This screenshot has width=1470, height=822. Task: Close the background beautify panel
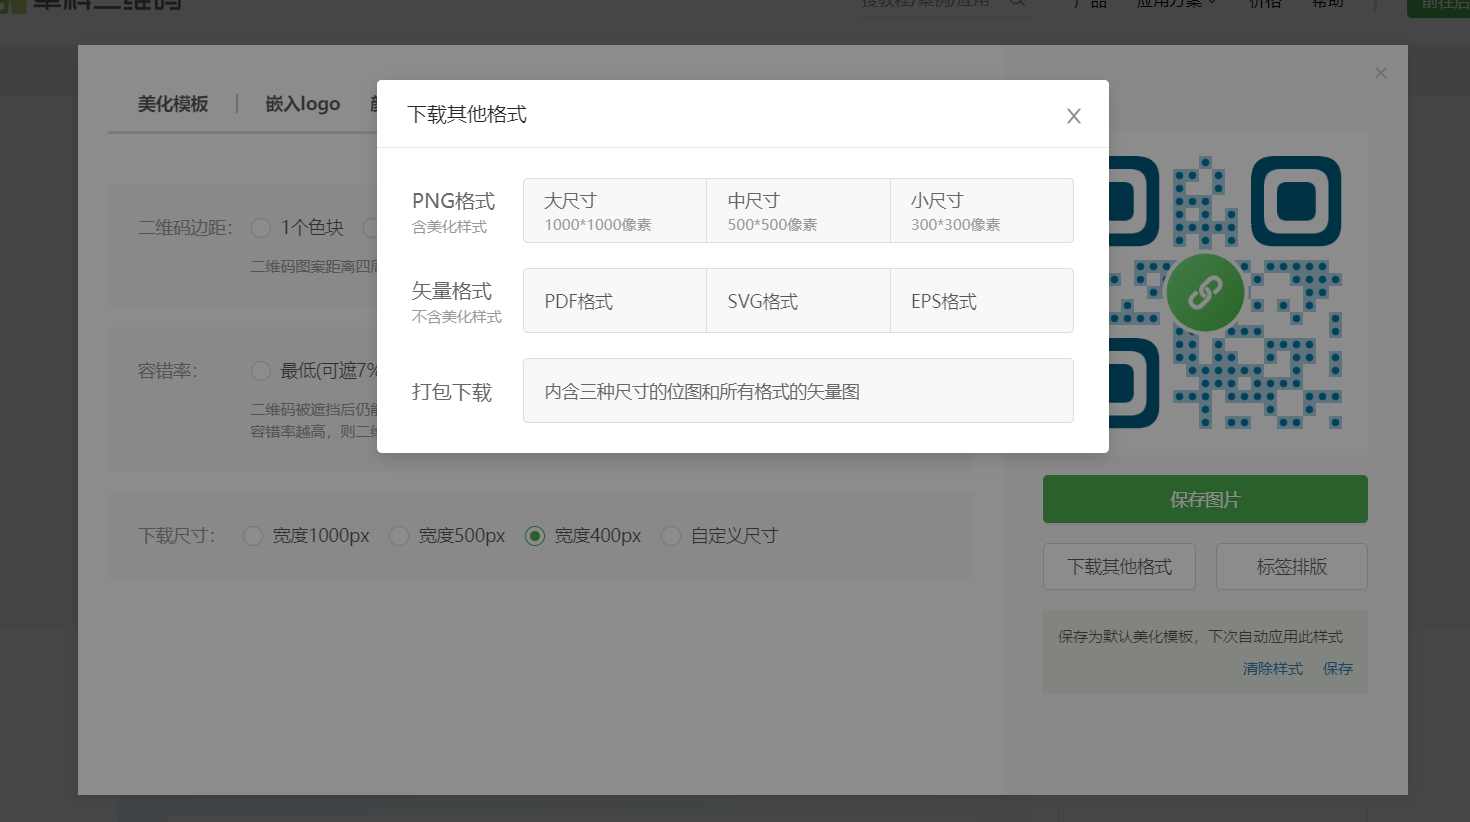pyautogui.click(x=1381, y=73)
